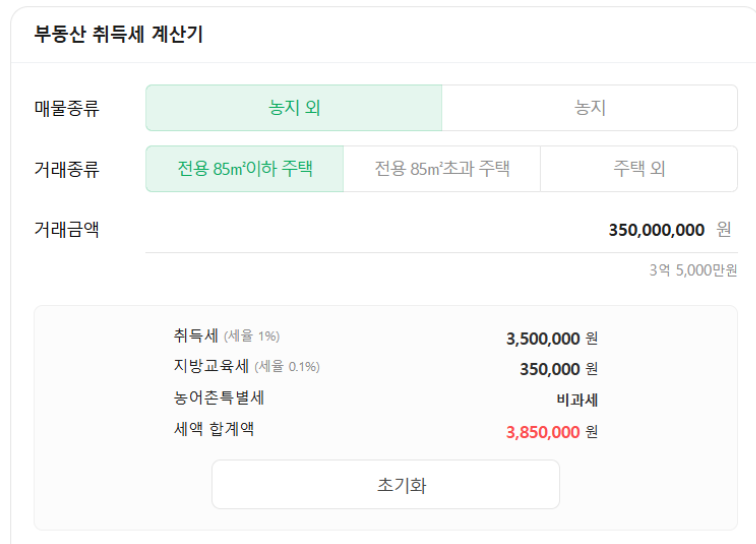
Task: Click the 농어촌특별세 row label
Action: tap(219, 398)
